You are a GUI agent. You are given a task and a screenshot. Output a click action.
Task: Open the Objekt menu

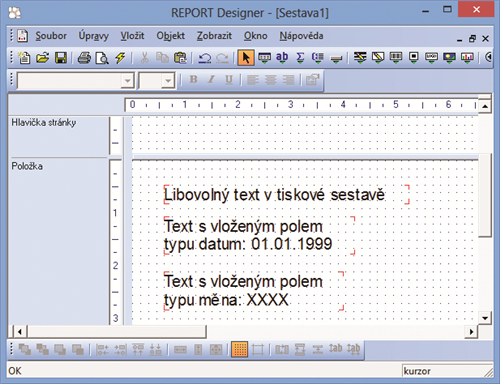(x=171, y=36)
